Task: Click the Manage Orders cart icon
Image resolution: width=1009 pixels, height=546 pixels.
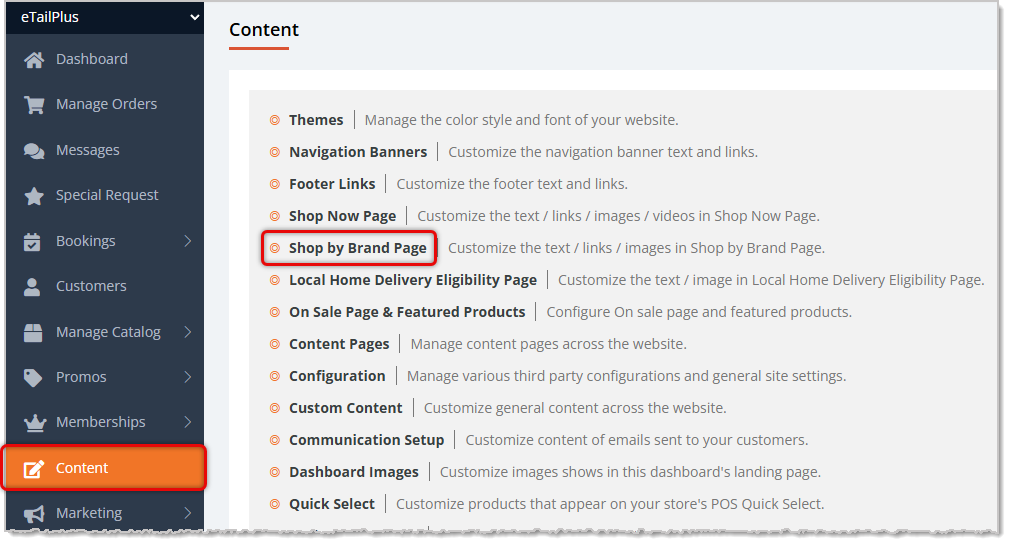Action: tap(34, 105)
